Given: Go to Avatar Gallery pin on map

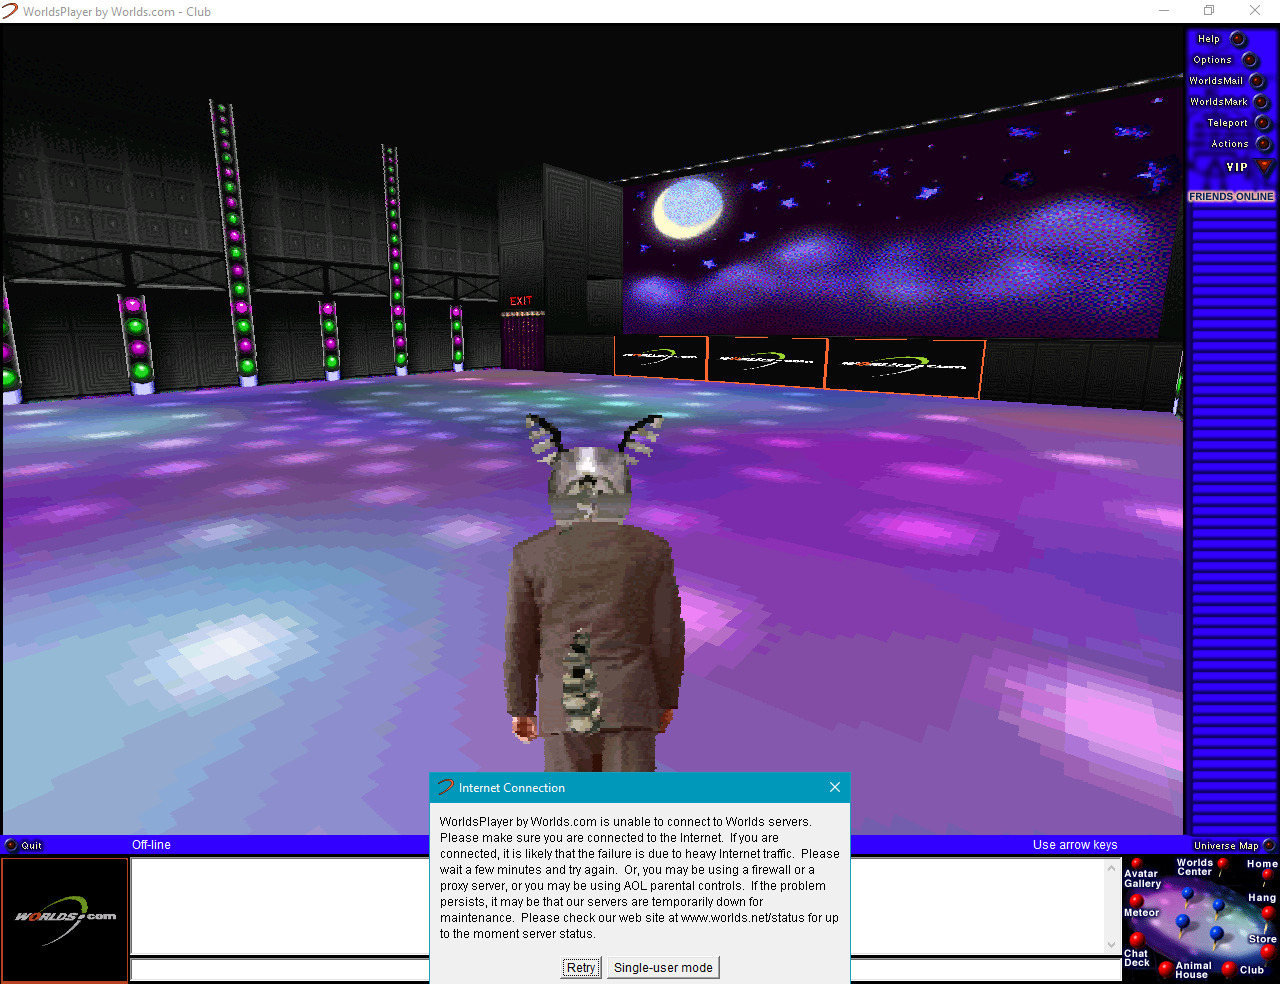Looking at the screenshot, I should [x=1136, y=864].
